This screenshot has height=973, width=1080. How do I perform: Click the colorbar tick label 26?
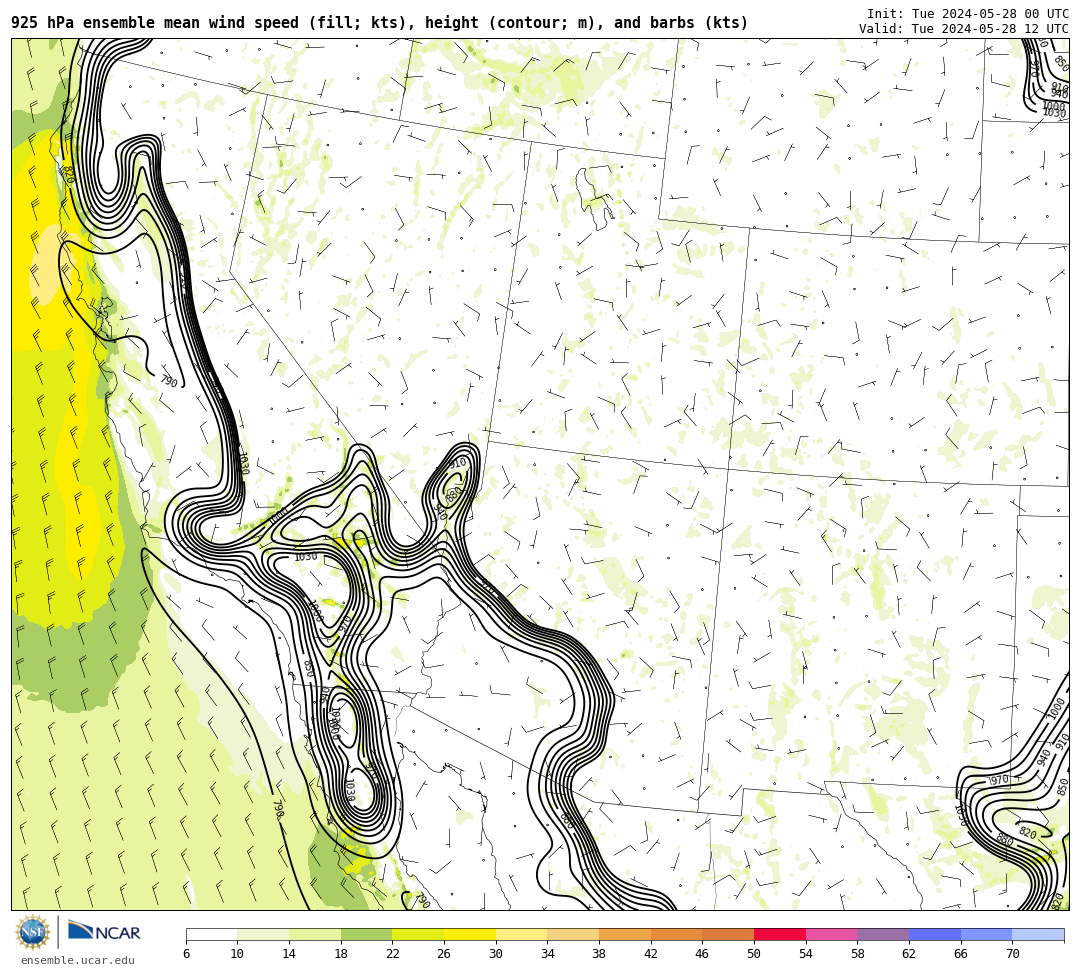pos(444,954)
